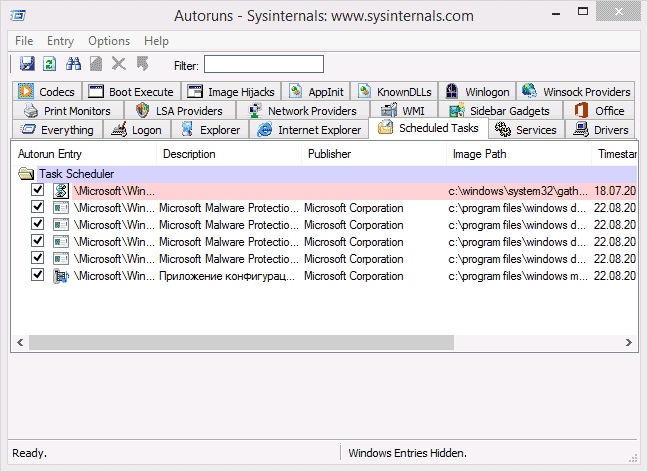Image resolution: width=648 pixels, height=472 pixels.
Task: Switch to the Logon tab
Action: pos(137,129)
